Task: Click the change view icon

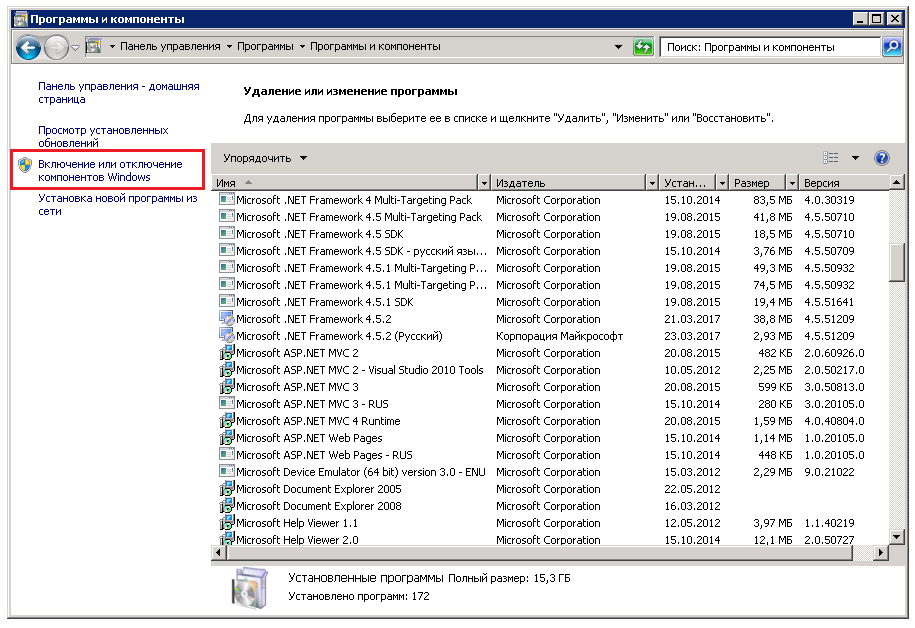Action: click(x=830, y=158)
